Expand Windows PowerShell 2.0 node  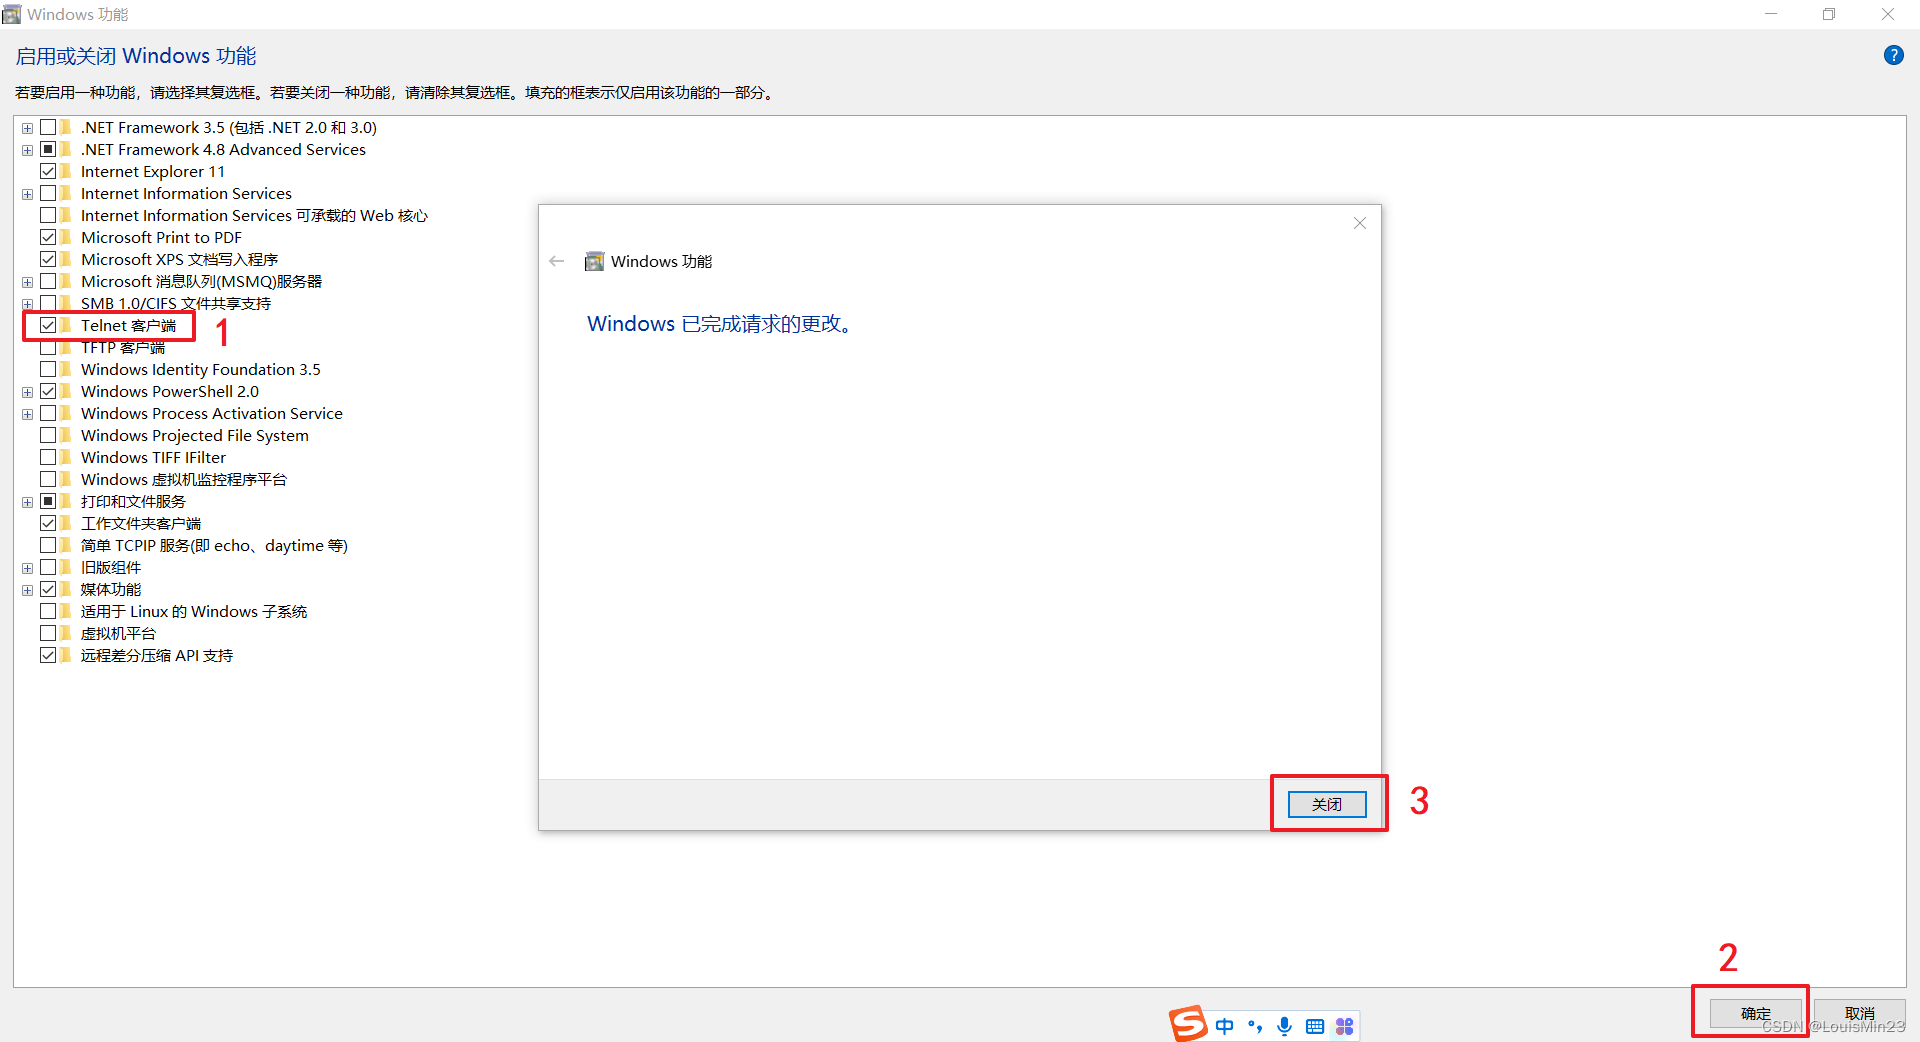tap(27, 392)
